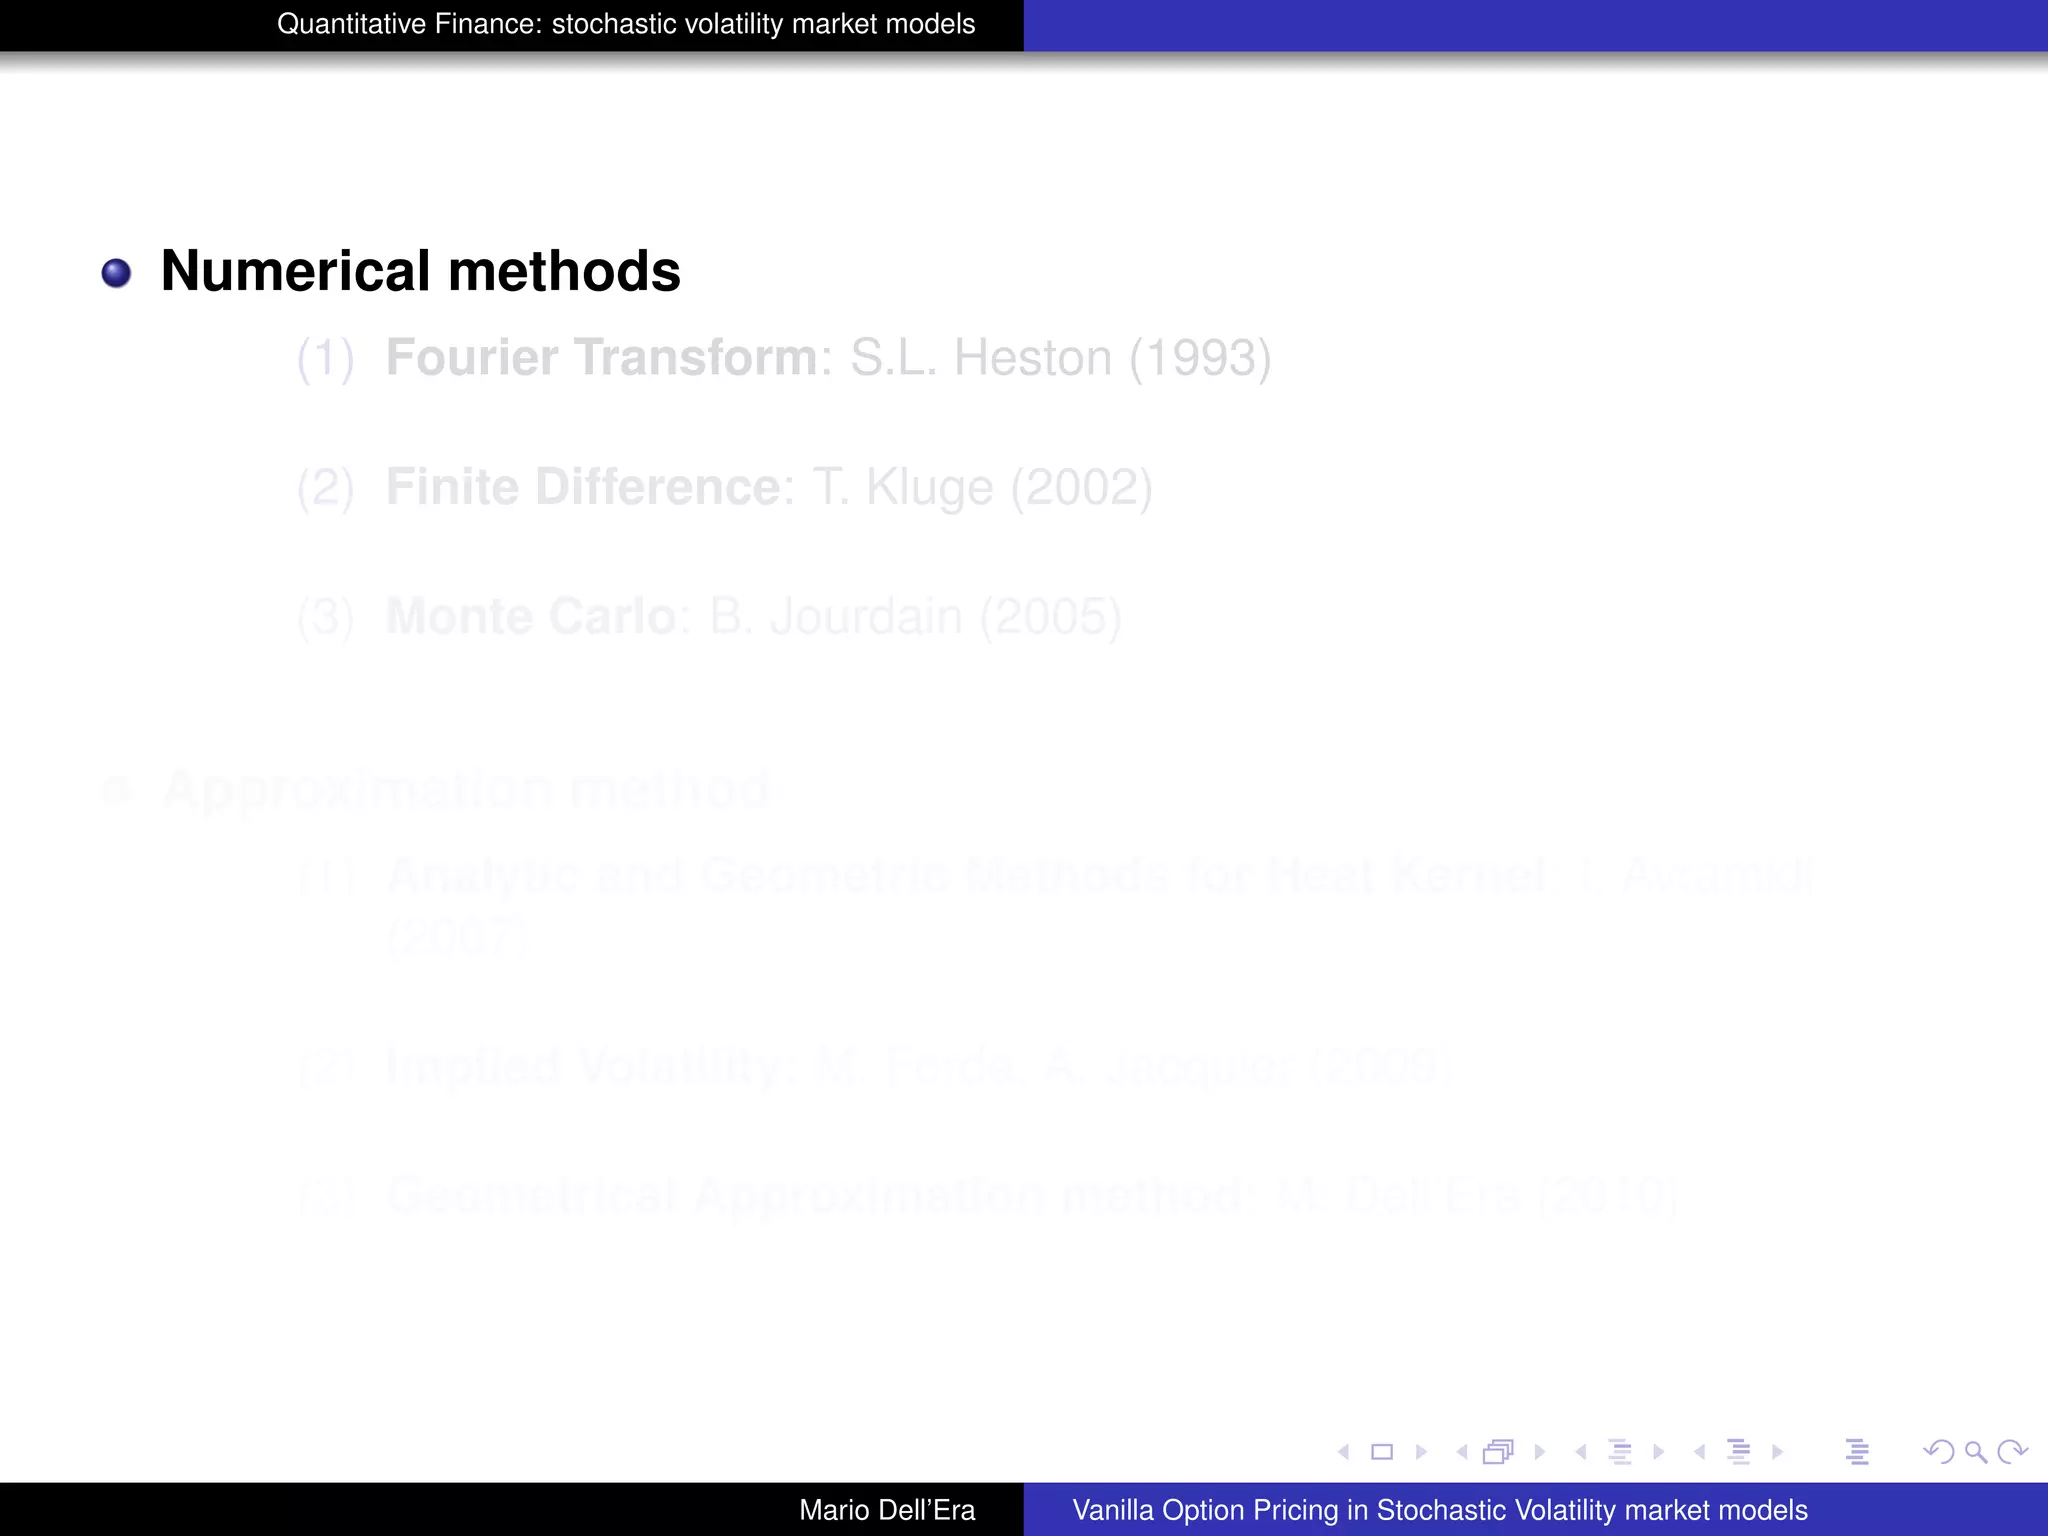Click the go-back curved arrow icon
Image resolution: width=2048 pixels, height=1536 pixels.
[1938, 1452]
